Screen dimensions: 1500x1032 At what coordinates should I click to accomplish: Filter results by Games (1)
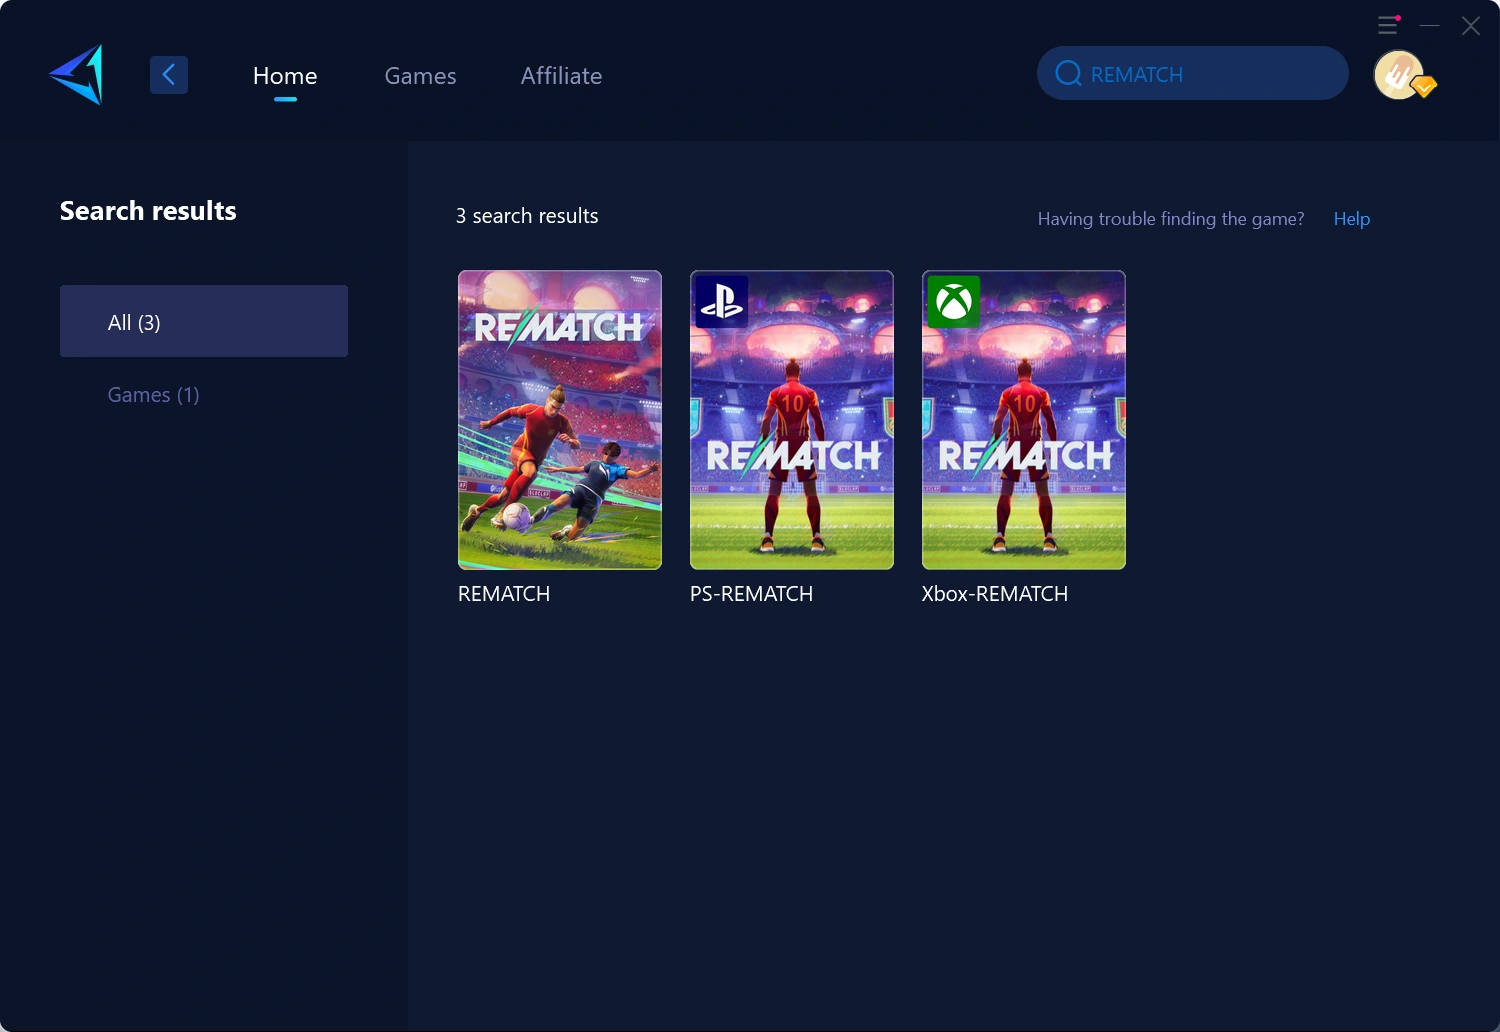tap(154, 395)
